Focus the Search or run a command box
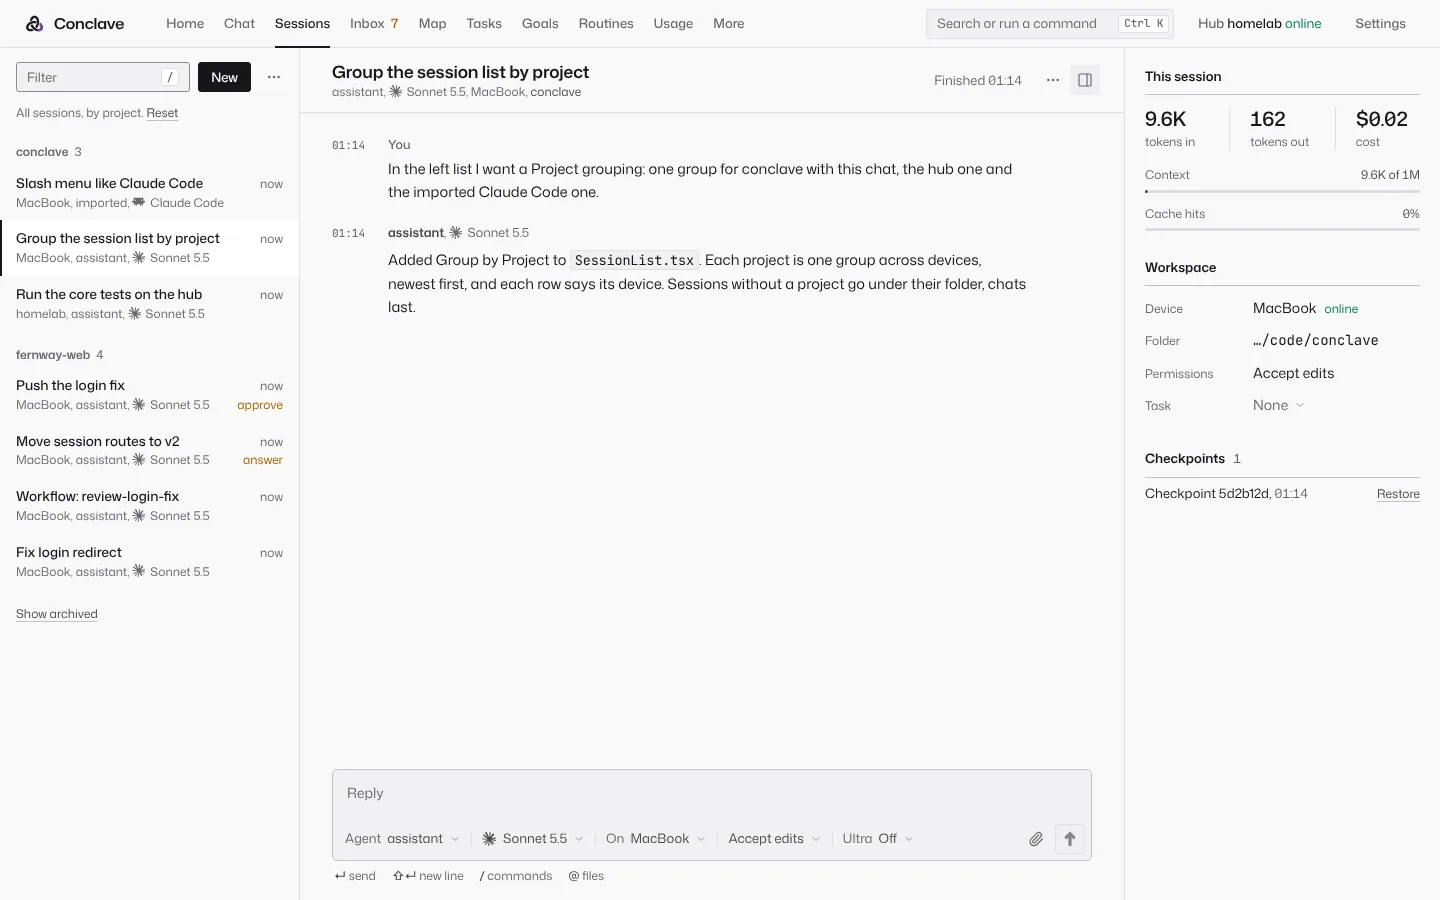1440x900 pixels. pyautogui.click(x=1049, y=23)
